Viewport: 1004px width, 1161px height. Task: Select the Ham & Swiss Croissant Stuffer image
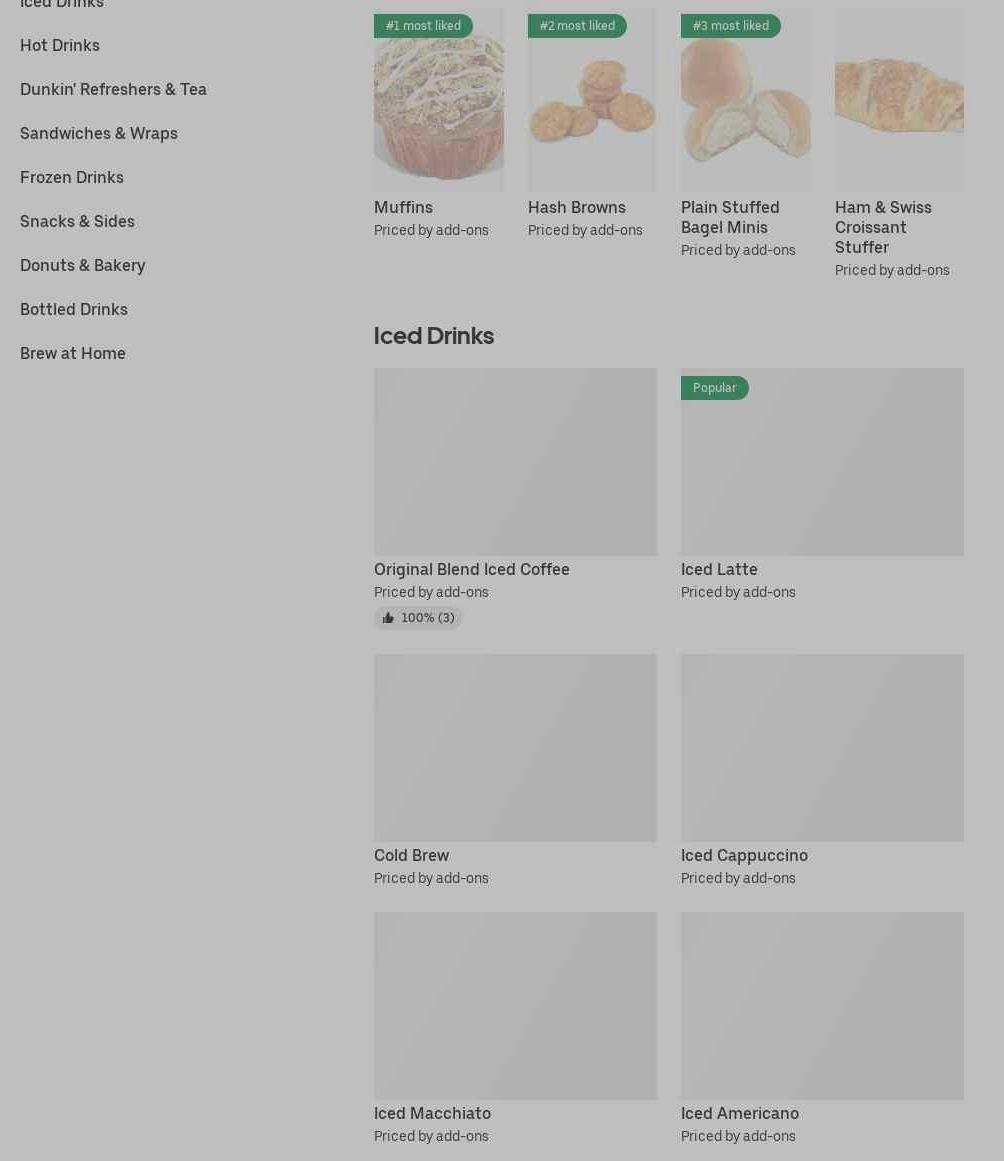[900, 100]
